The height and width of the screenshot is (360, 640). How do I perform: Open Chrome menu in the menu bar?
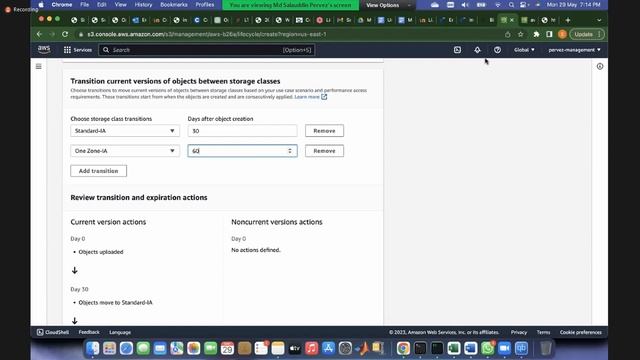click(62, 5)
